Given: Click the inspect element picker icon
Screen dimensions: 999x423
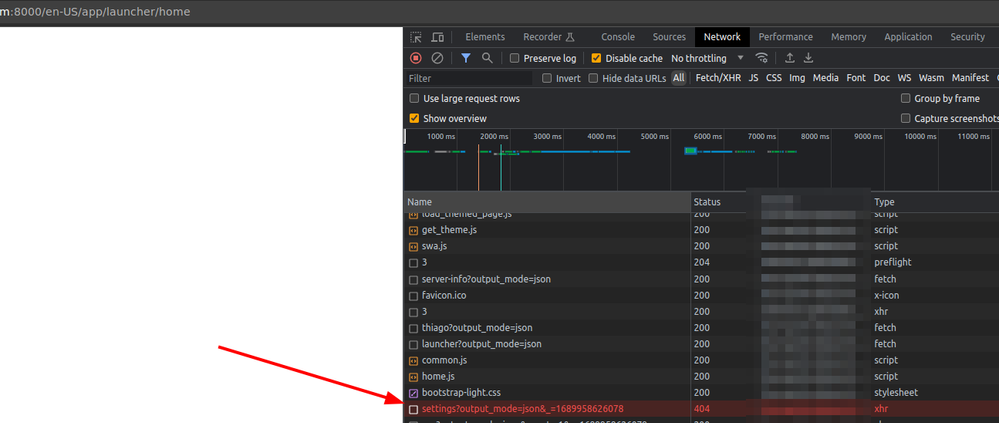Looking at the screenshot, I should 416,37.
